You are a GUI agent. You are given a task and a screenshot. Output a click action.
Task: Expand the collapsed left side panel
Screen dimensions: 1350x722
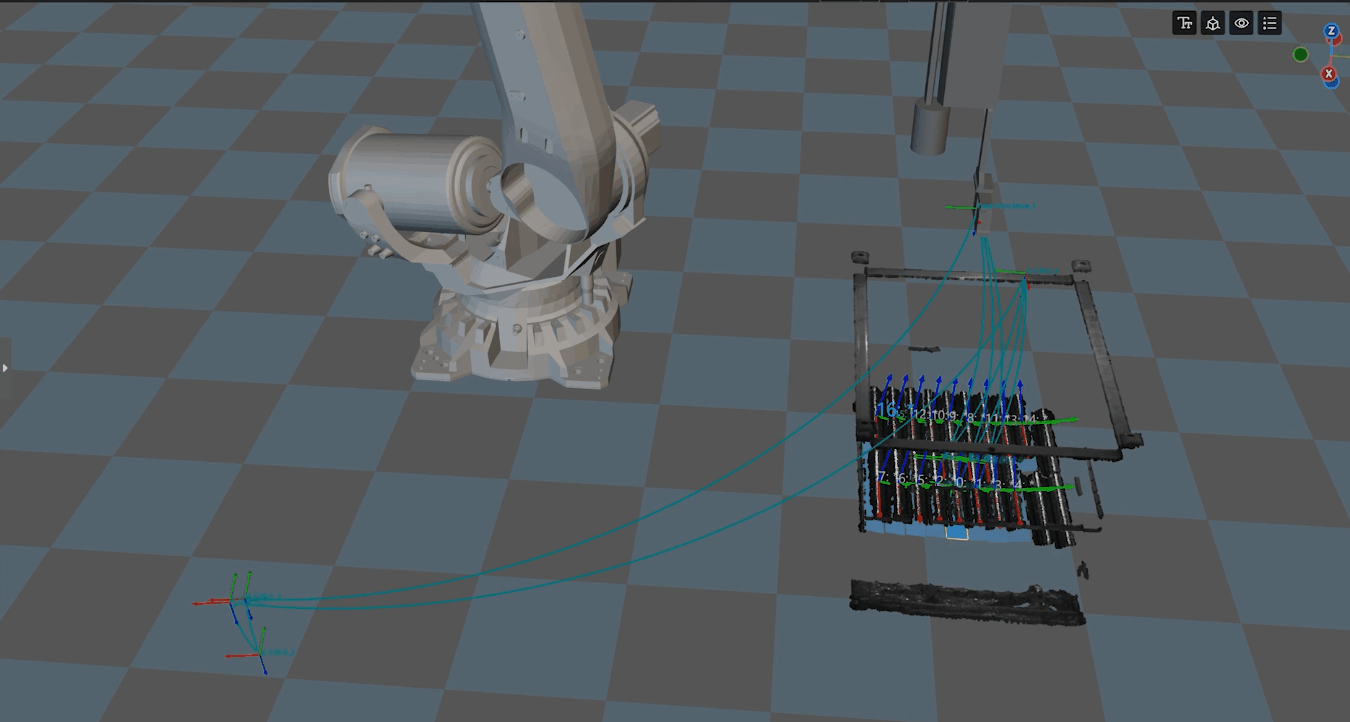pos(5,368)
